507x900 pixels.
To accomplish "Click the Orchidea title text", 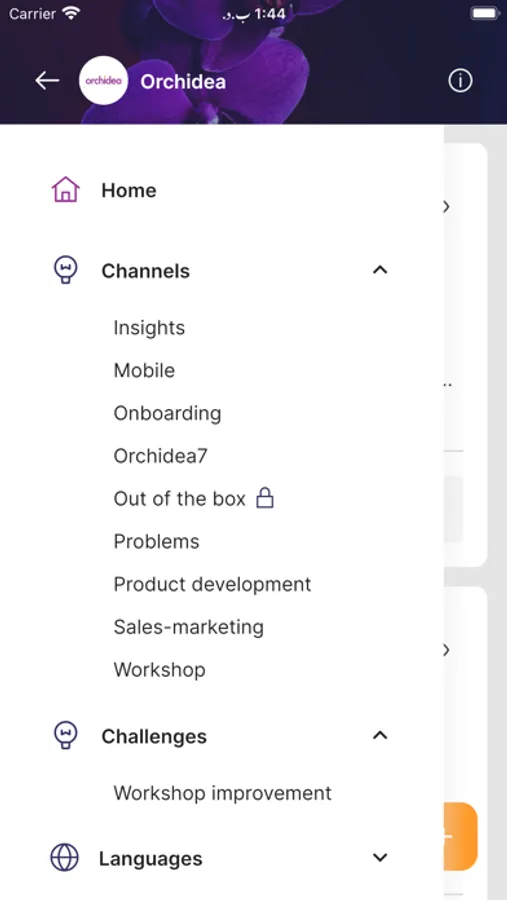I will tap(183, 82).
